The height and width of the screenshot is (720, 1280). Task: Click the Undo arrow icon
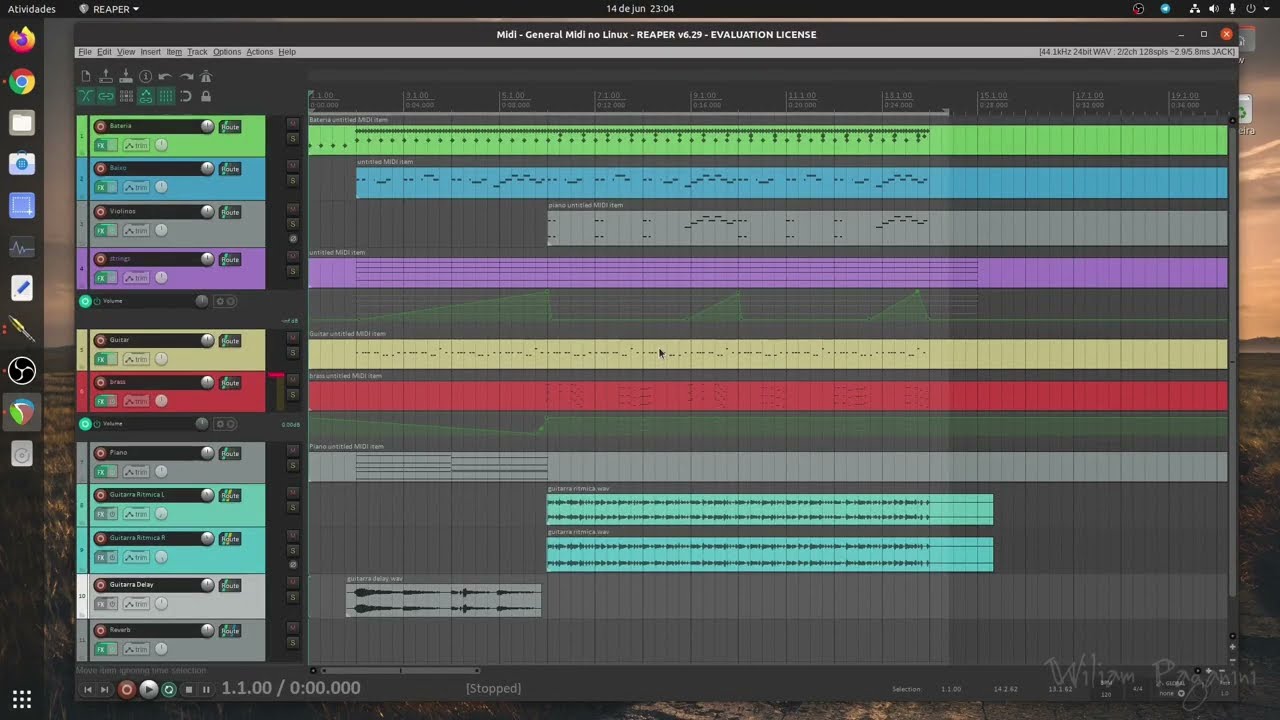pos(166,76)
